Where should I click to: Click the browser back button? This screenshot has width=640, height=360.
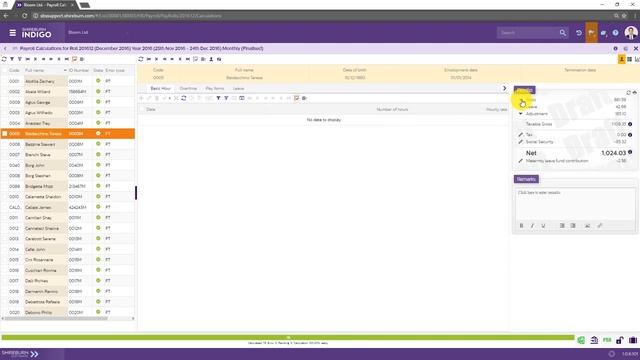pos(6,16)
